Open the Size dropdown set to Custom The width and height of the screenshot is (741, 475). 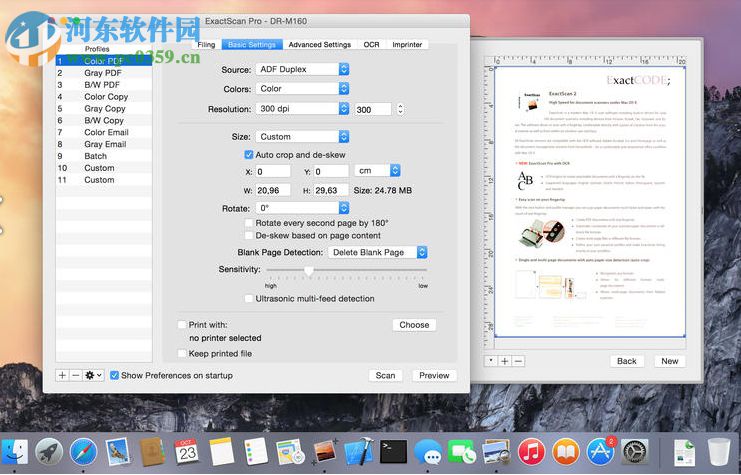click(302, 137)
